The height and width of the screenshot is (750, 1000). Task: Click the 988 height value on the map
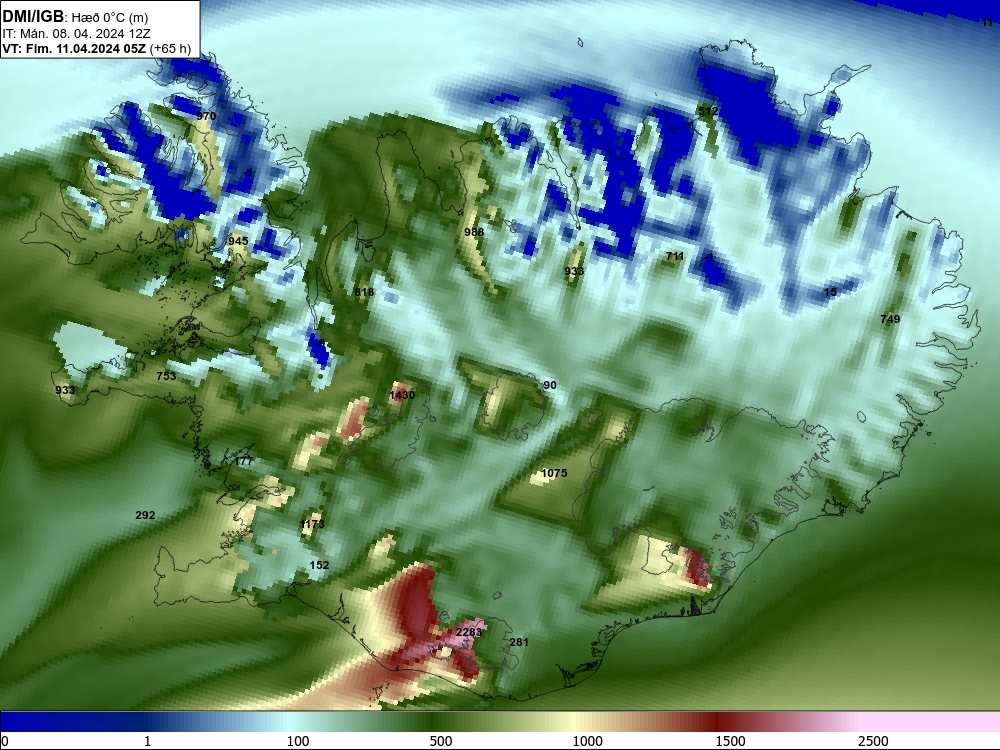point(474,232)
